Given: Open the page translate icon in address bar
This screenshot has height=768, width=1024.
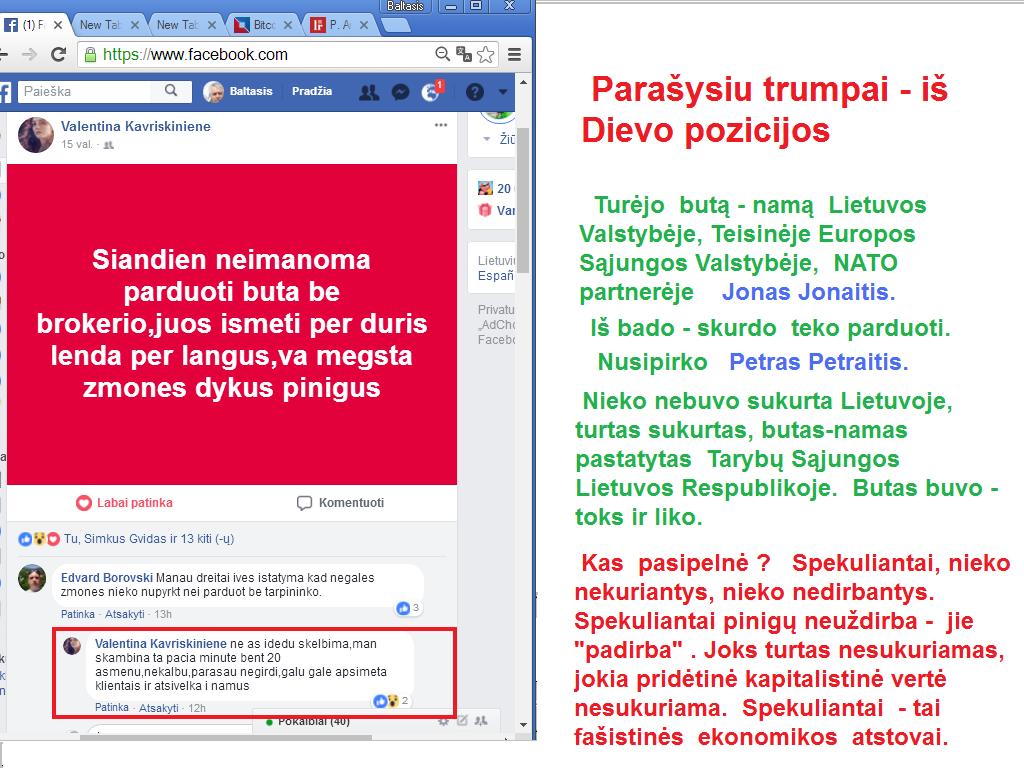Looking at the screenshot, I should (x=464, y=54).
